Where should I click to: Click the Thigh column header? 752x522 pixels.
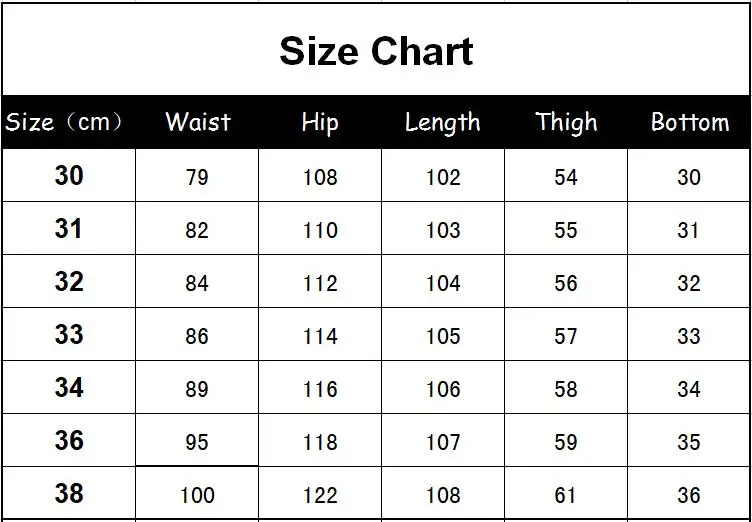[x=566, y=123]
